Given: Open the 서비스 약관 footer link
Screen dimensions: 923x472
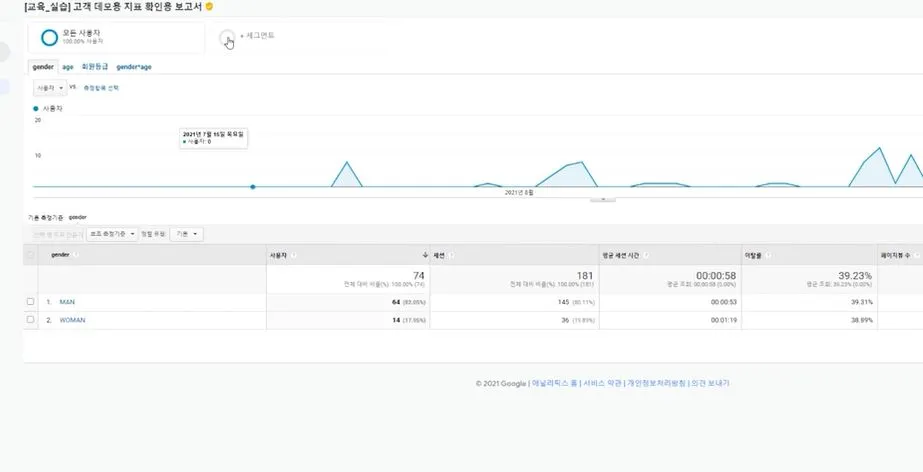Looking at the screenshot, I should point(602,383).
